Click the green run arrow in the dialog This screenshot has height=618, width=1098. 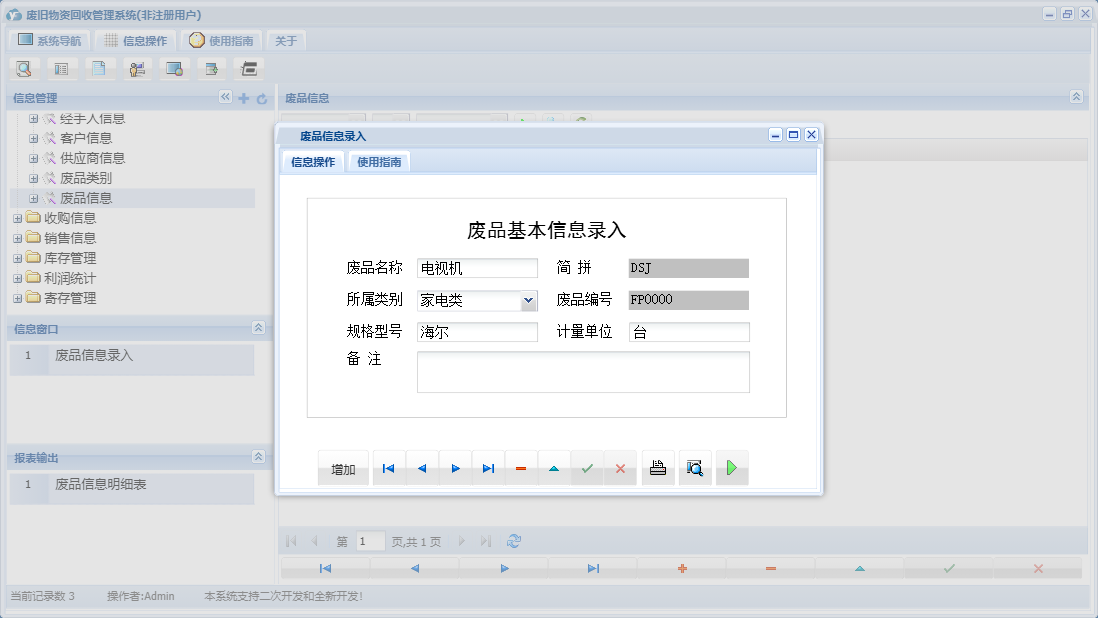732,467
